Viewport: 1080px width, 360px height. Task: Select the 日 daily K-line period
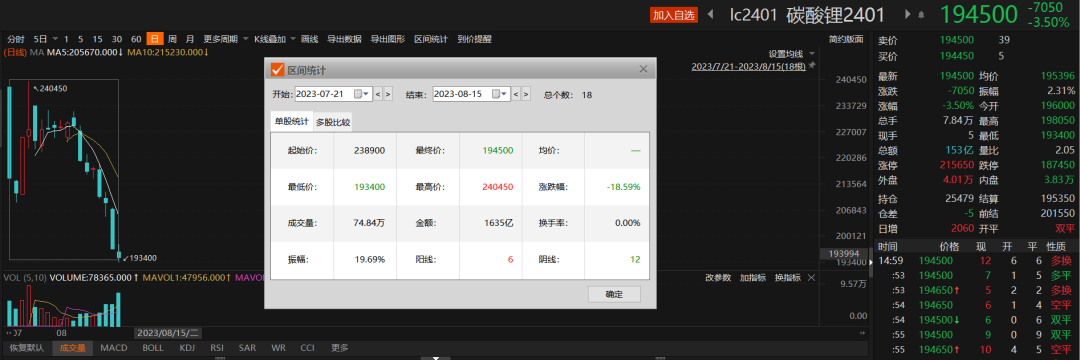tap(156, 39)
